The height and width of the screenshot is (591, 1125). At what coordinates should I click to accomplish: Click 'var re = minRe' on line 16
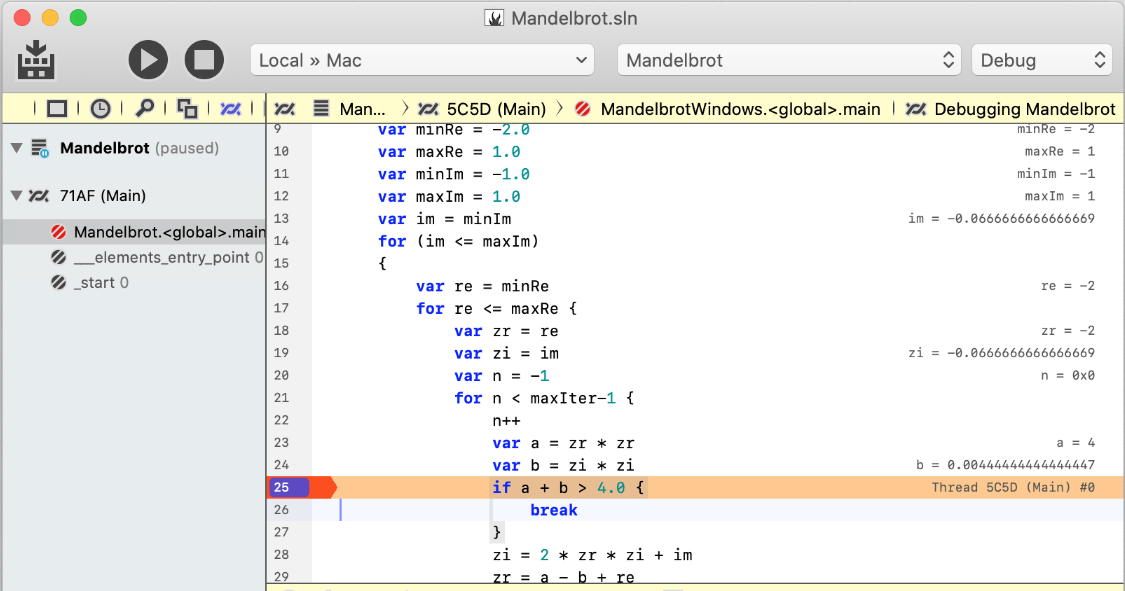click(x=482, y=286)
